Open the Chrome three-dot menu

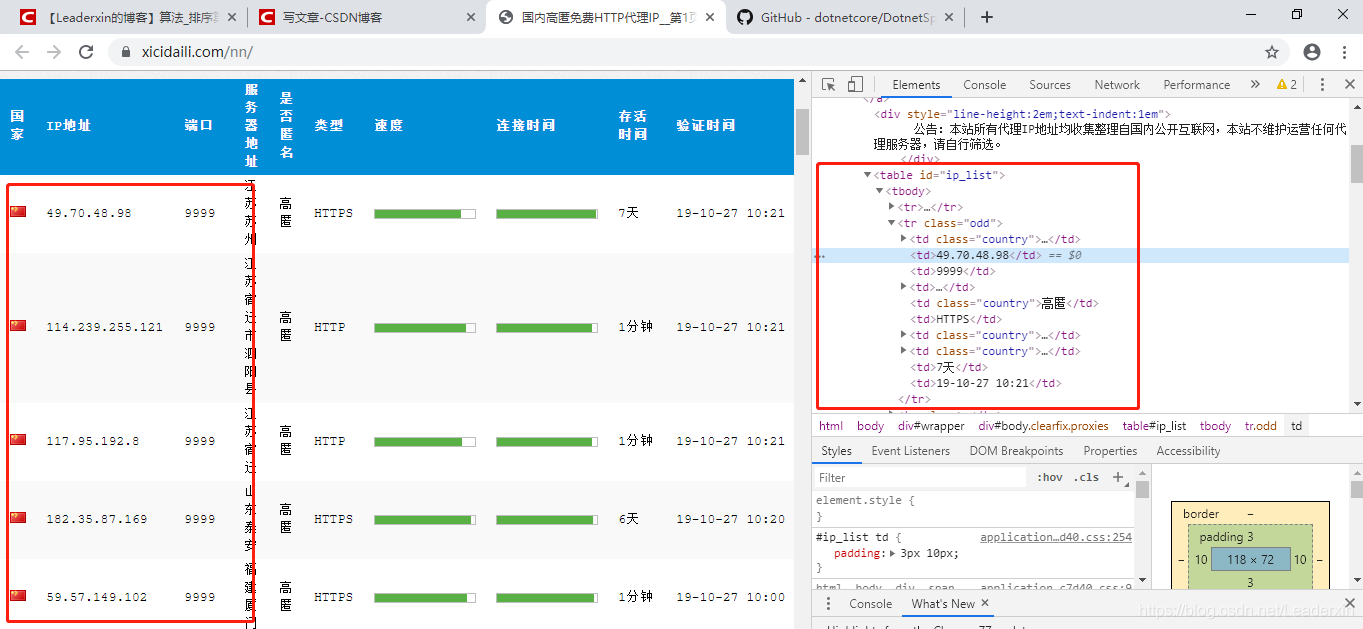click(1343, 52)
